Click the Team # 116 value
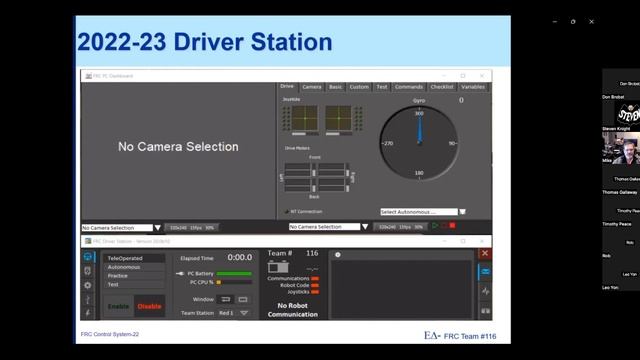The image size is (640, 360). 312,253
